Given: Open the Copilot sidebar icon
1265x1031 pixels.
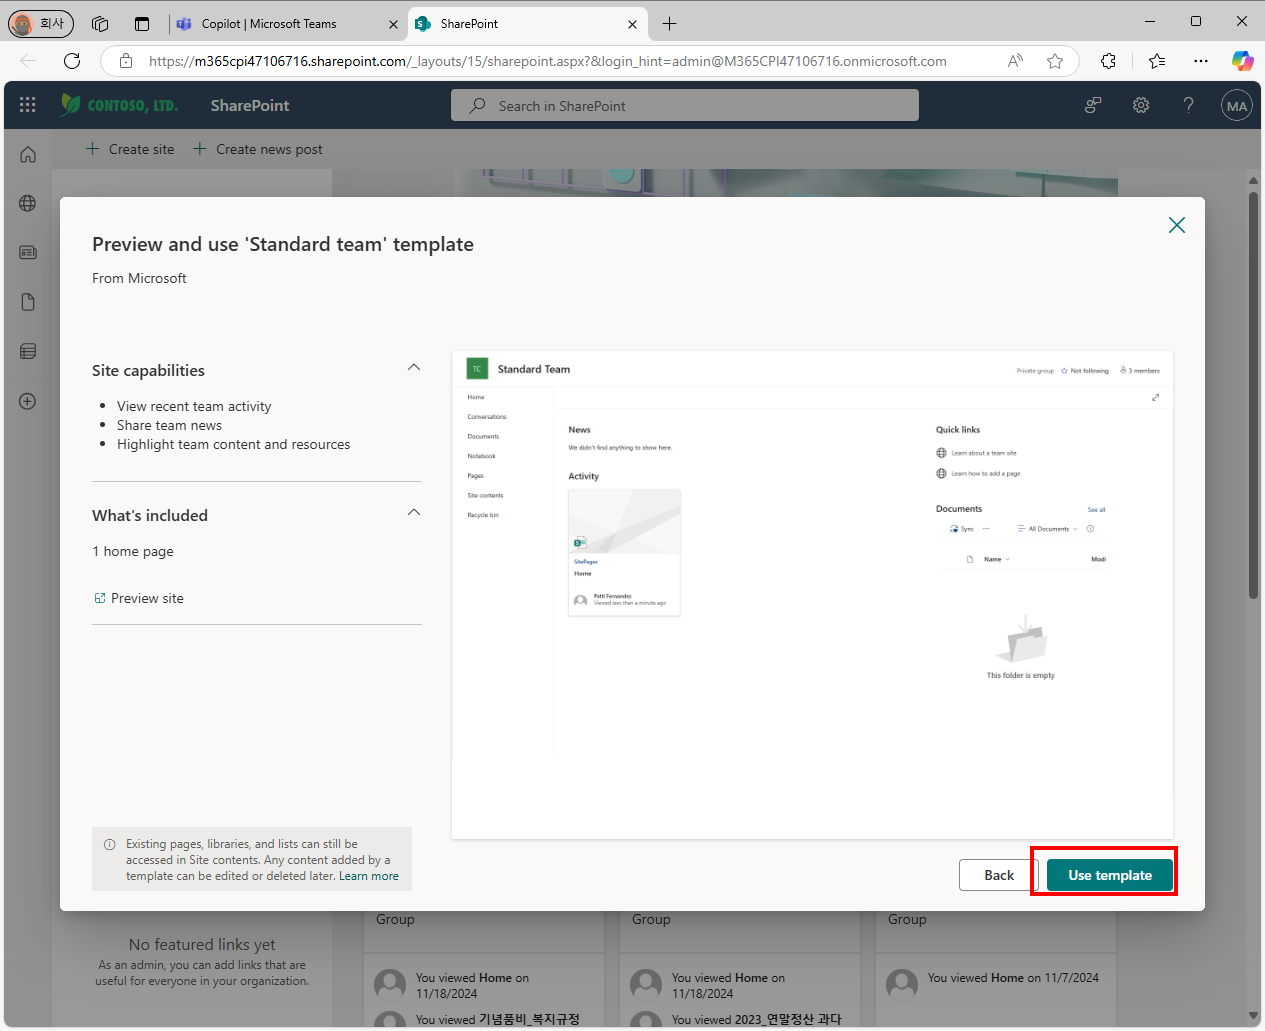Looking at the screenshot, I should (1242, 61).
